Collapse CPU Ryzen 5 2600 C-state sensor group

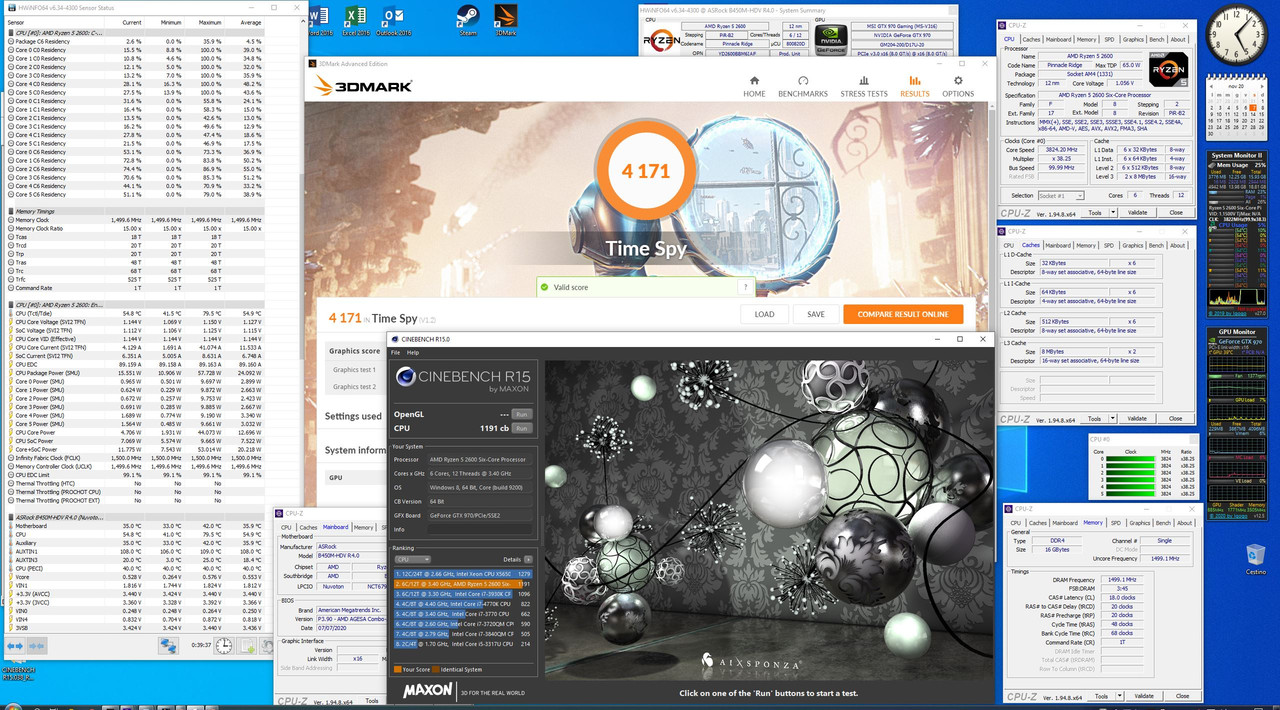(10, 32)
